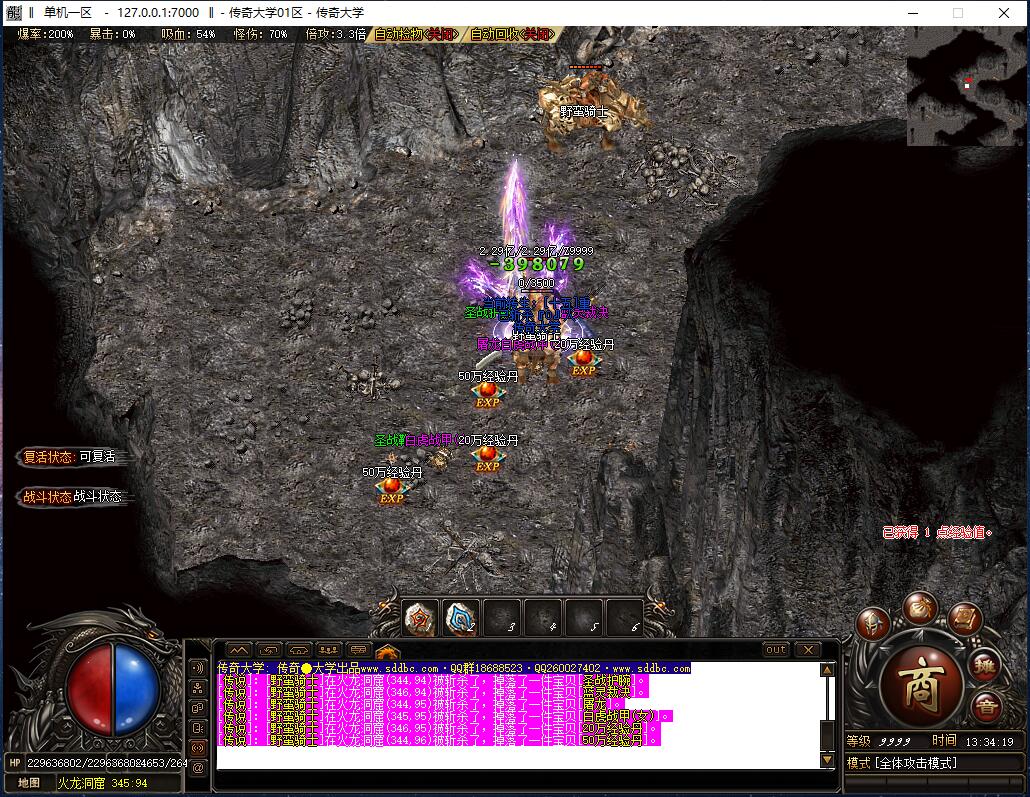Open the stall 摊 orb button

(983, 667)
